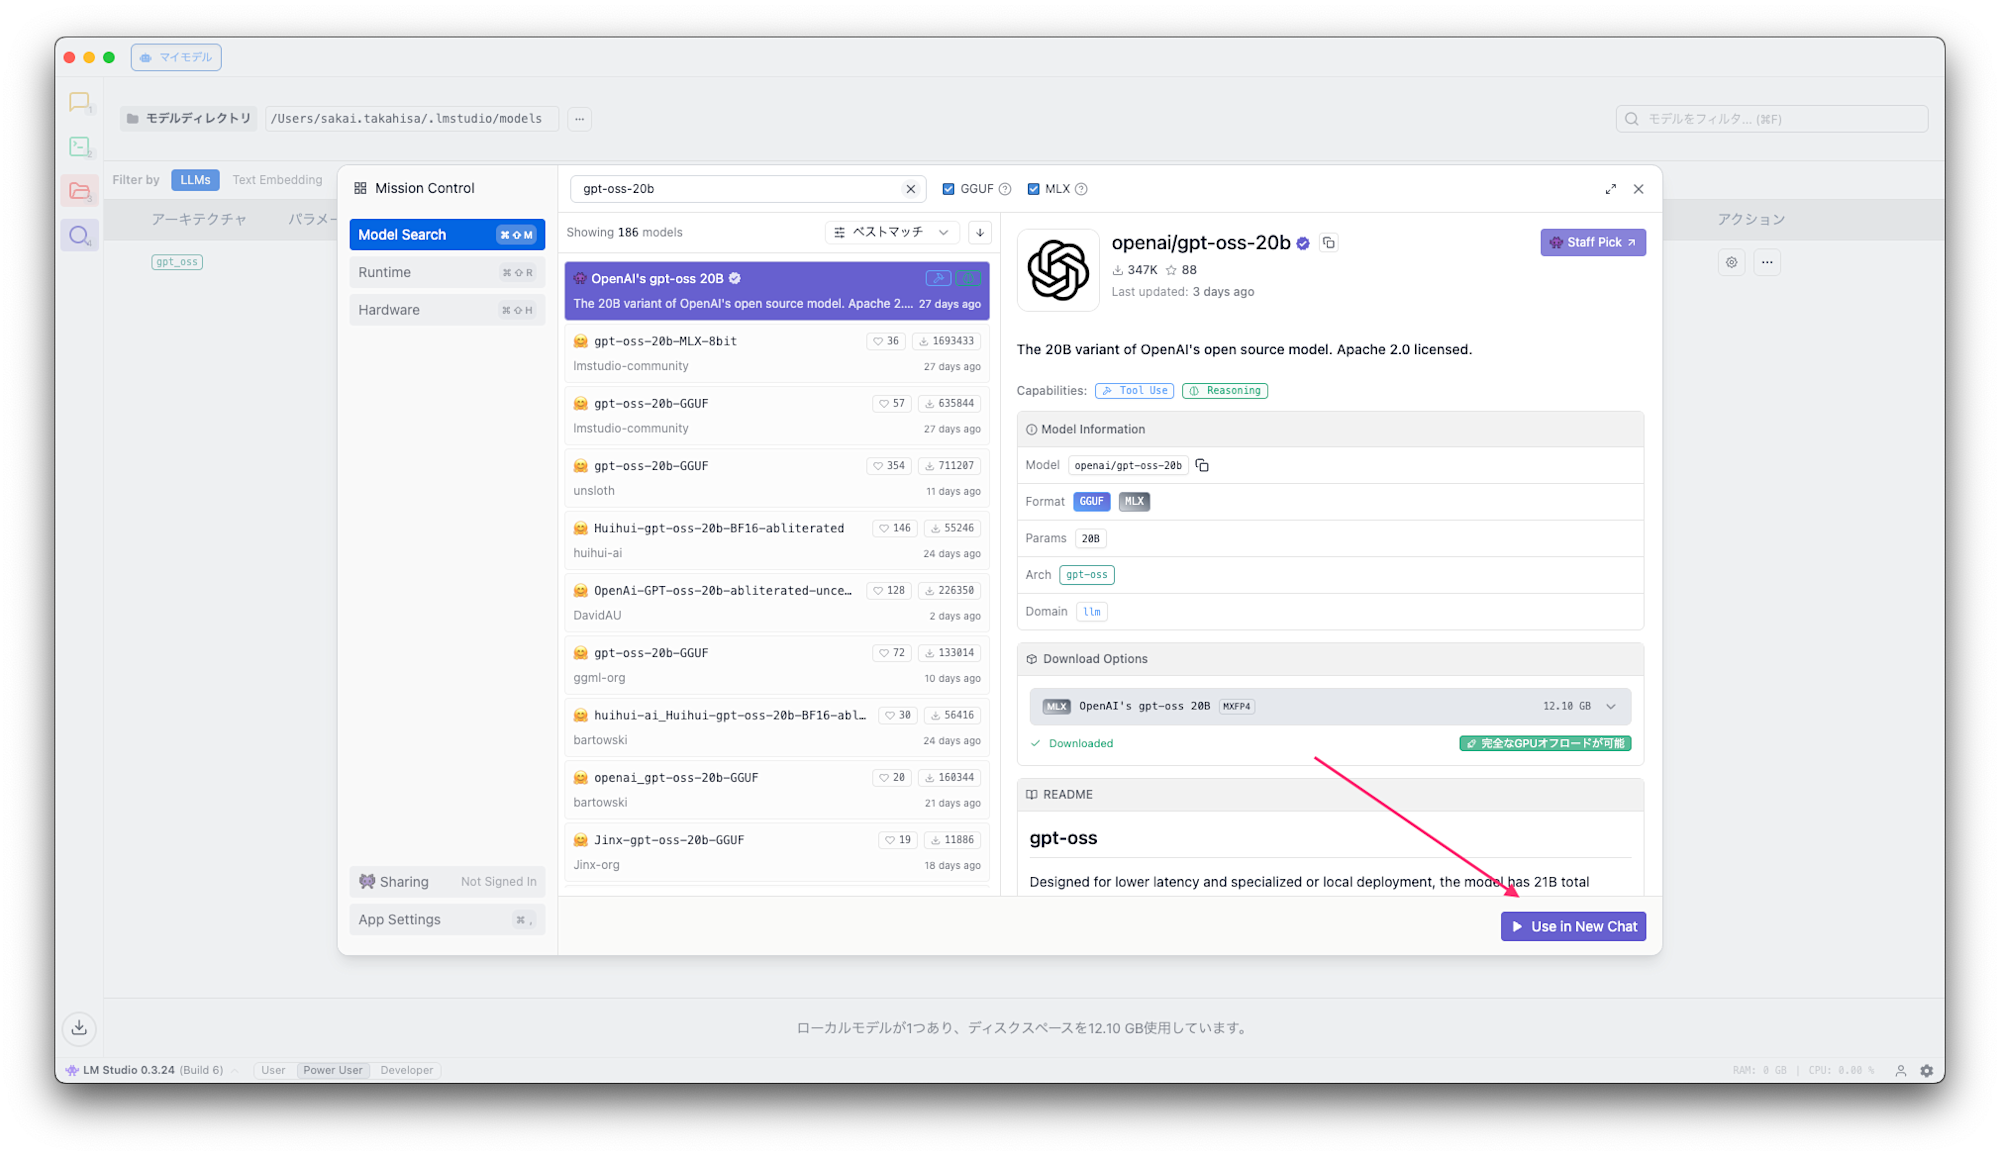Select ggml-org gpt-oss-20b-GGUF result
The height and width of the screenshot is (1156, 2000).
point(777,665)
